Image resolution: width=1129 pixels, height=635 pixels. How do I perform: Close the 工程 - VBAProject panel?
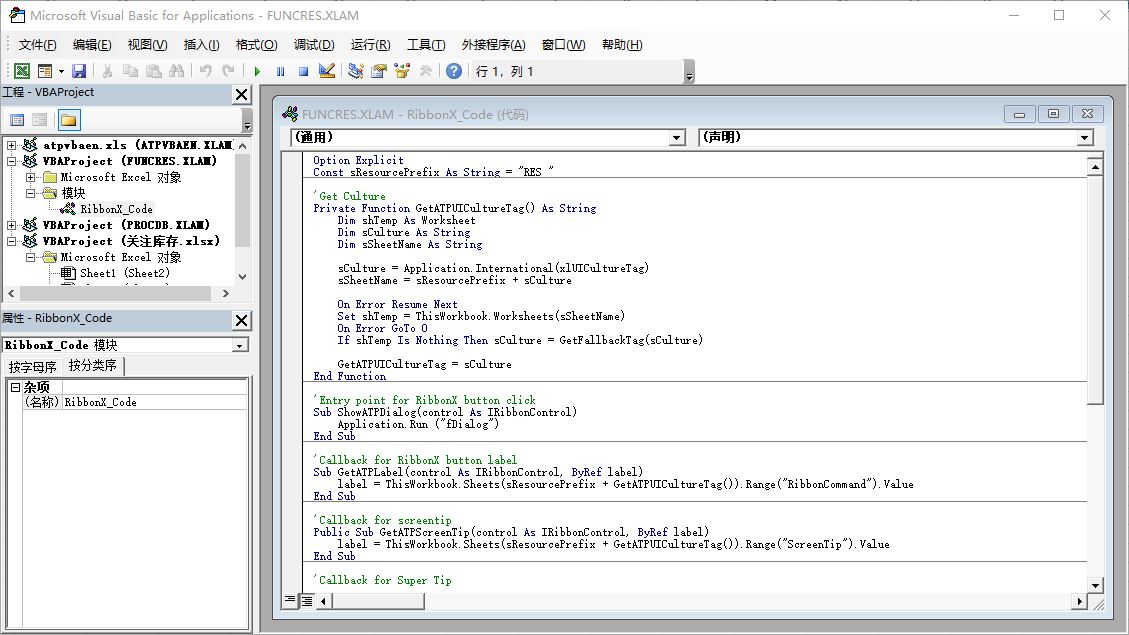pos(242,94)
